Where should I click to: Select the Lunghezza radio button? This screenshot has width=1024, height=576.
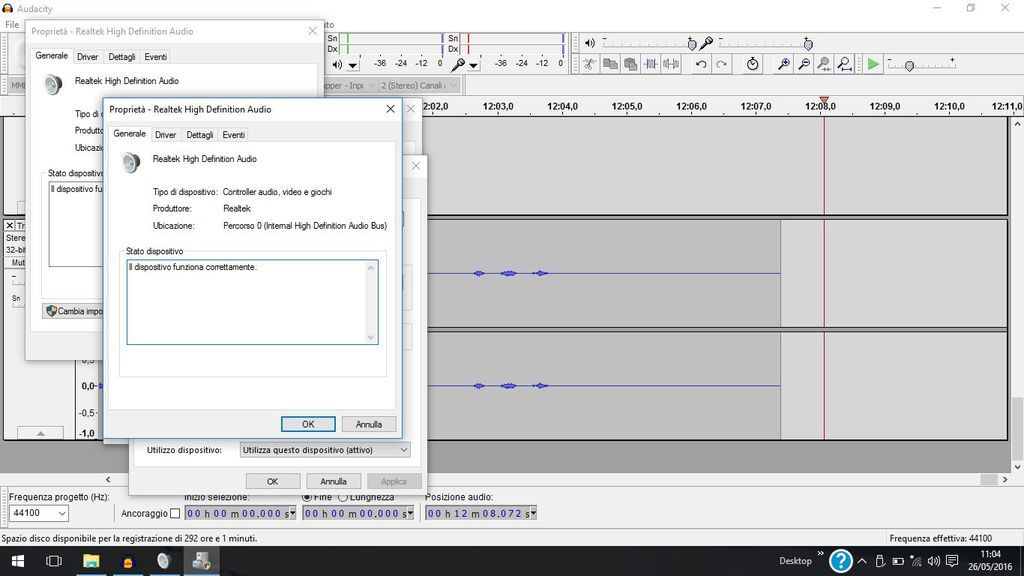coord(343,497)
